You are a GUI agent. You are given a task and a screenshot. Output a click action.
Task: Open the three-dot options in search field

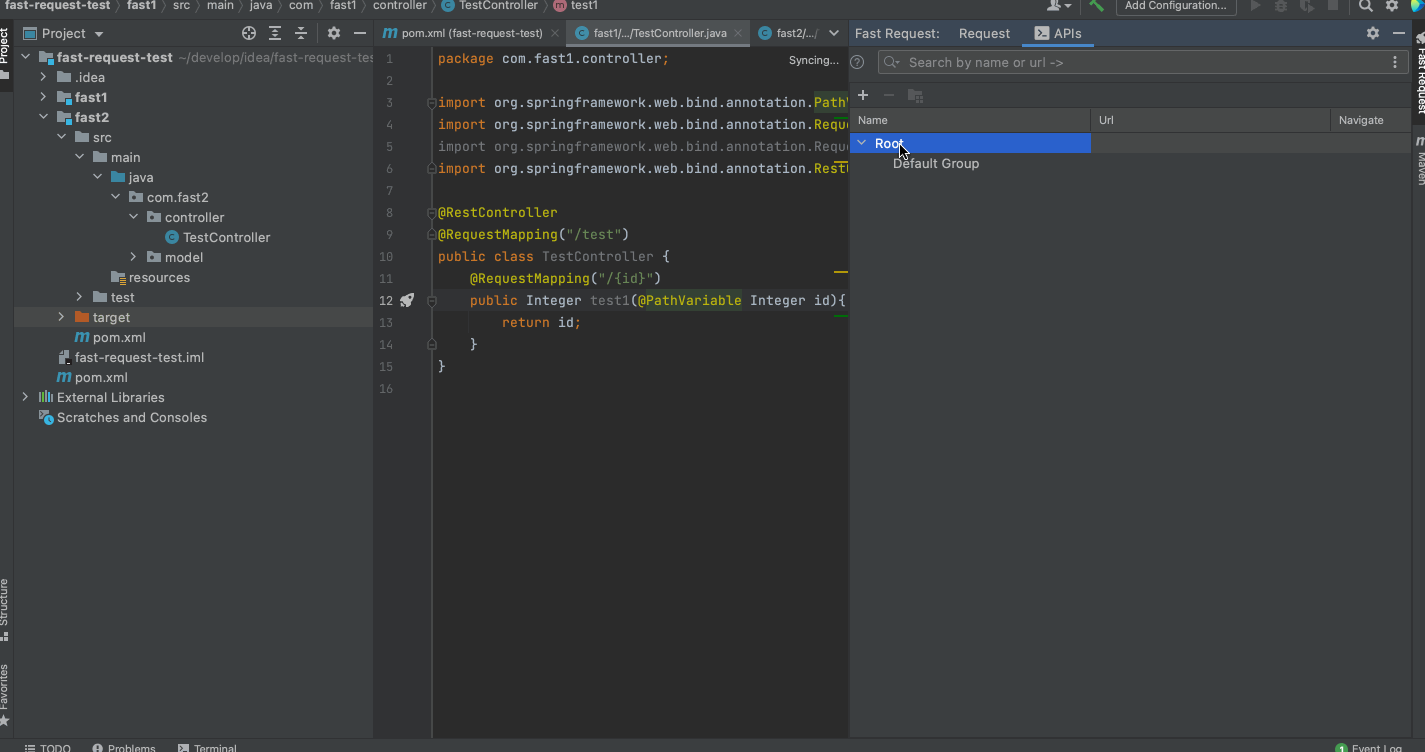pos(1395,62)
